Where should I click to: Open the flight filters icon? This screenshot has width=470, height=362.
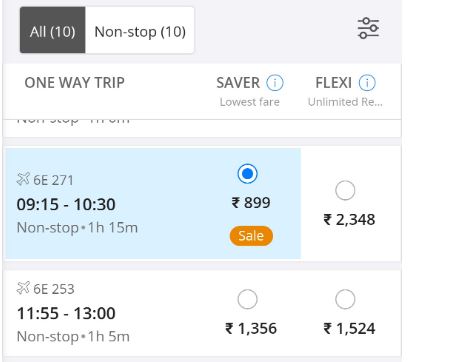pyautogui.click(x=368, y=28)
